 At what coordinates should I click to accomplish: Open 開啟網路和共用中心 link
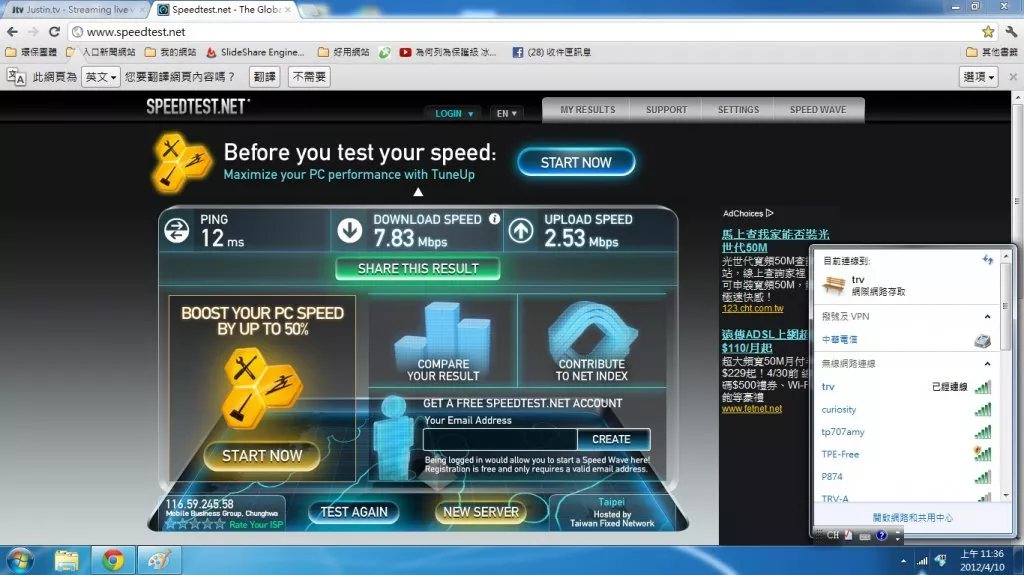tap(912, 518)
